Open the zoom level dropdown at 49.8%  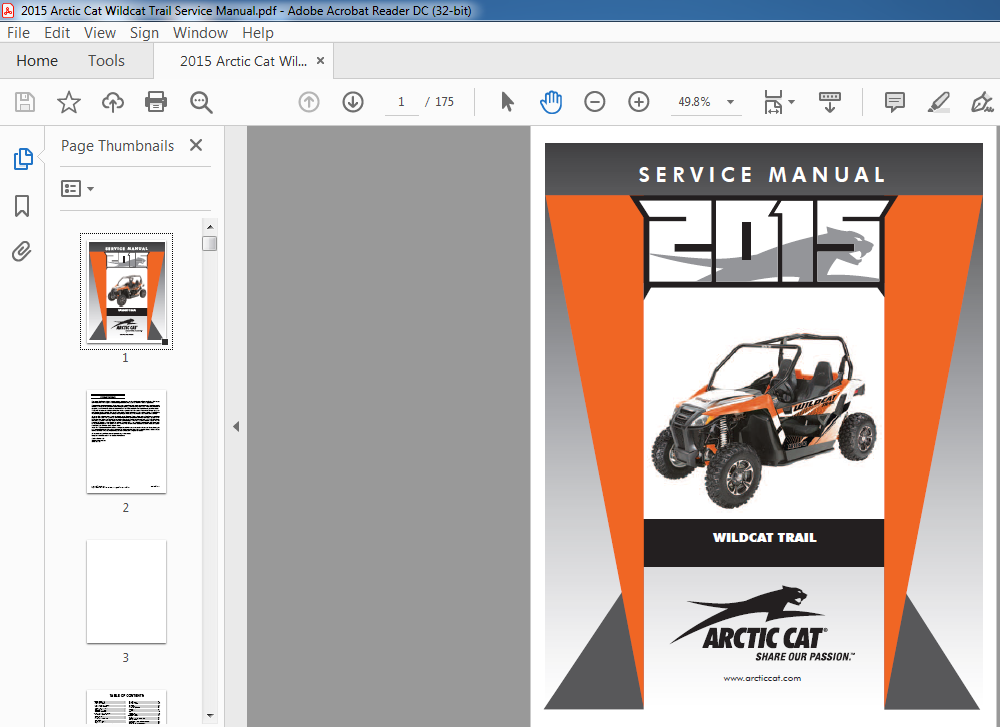(731, 102)
